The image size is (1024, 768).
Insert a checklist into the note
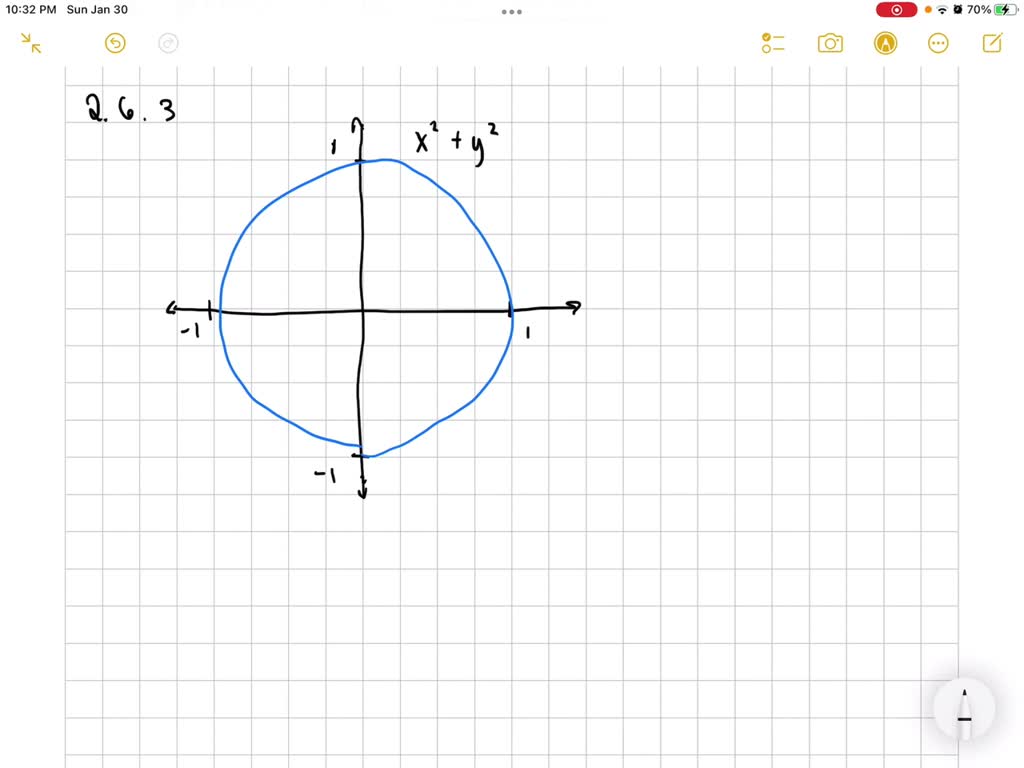point(771,43)
